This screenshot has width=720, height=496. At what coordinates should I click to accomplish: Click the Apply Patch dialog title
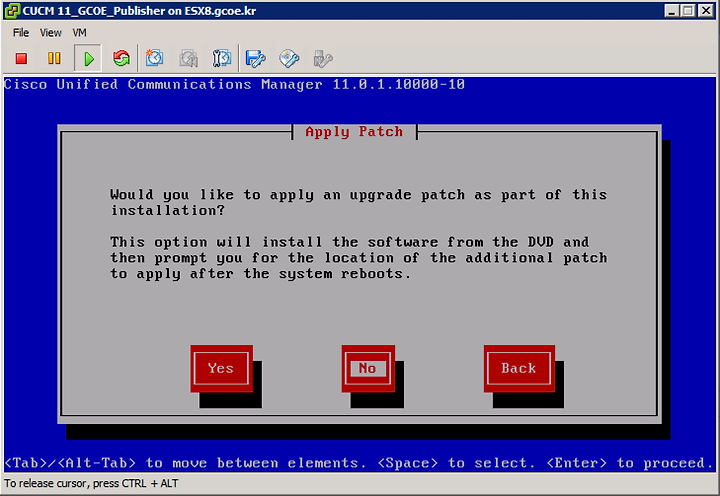(354, 132)
